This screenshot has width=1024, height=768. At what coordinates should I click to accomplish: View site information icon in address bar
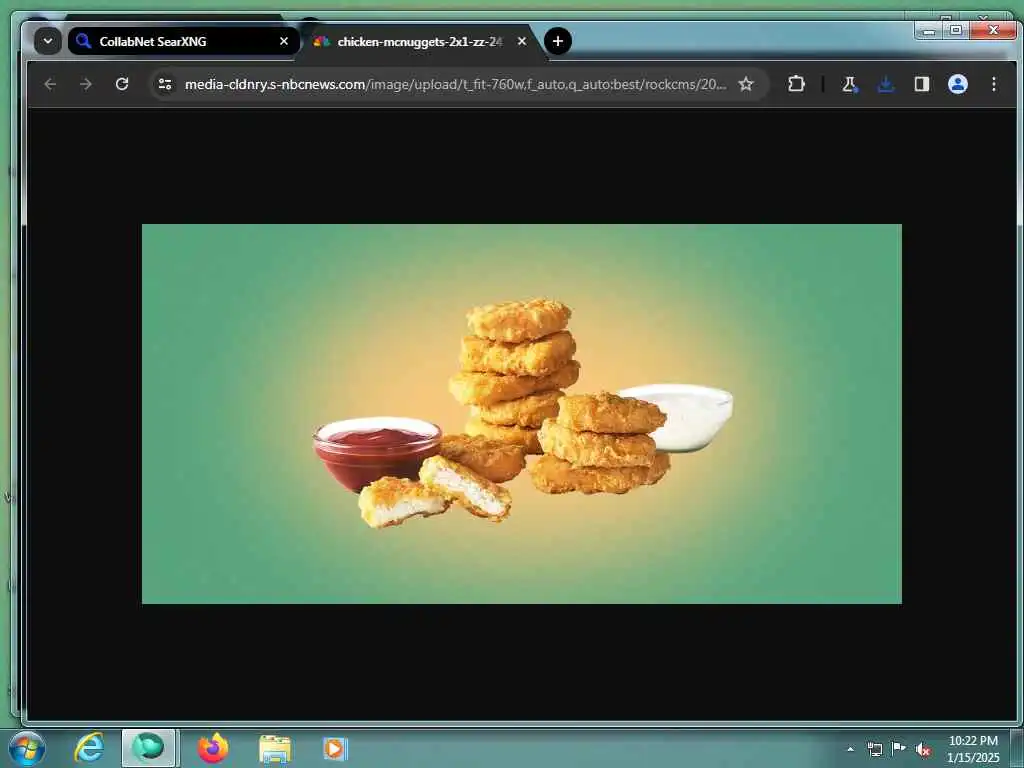pyautogui.click(x=165, y=84)
